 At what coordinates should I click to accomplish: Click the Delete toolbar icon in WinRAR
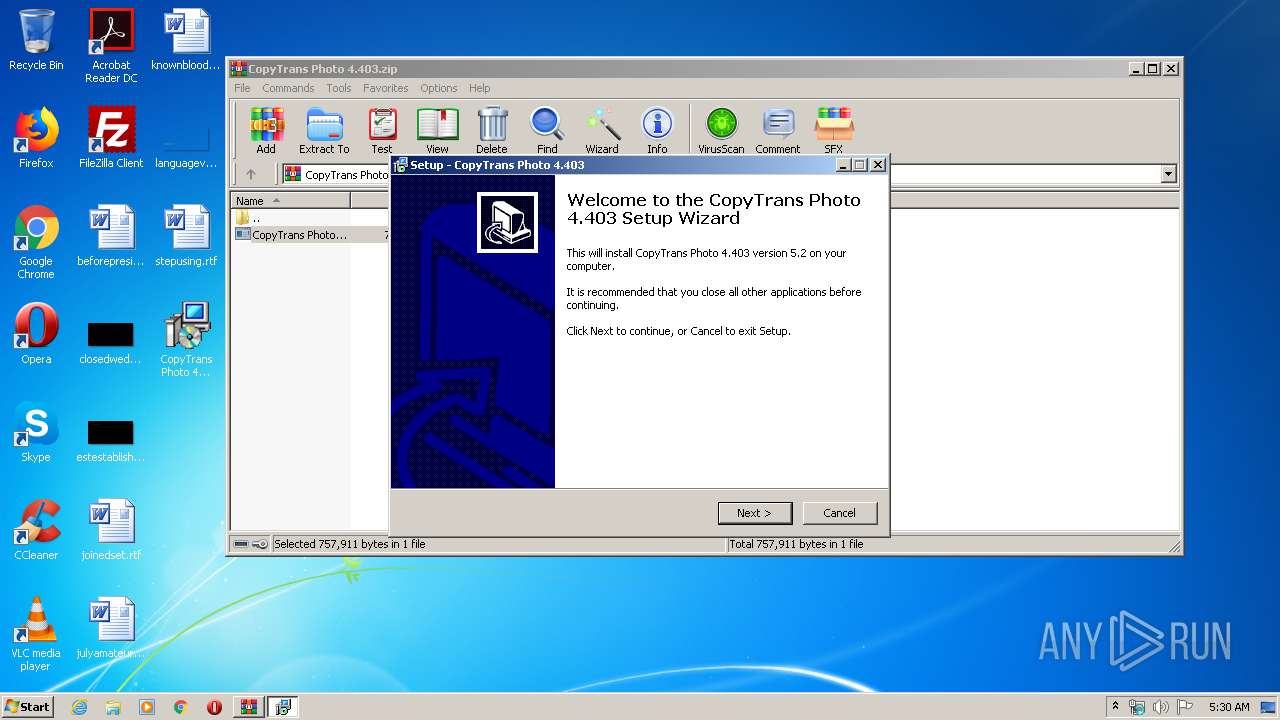[492, 131]
